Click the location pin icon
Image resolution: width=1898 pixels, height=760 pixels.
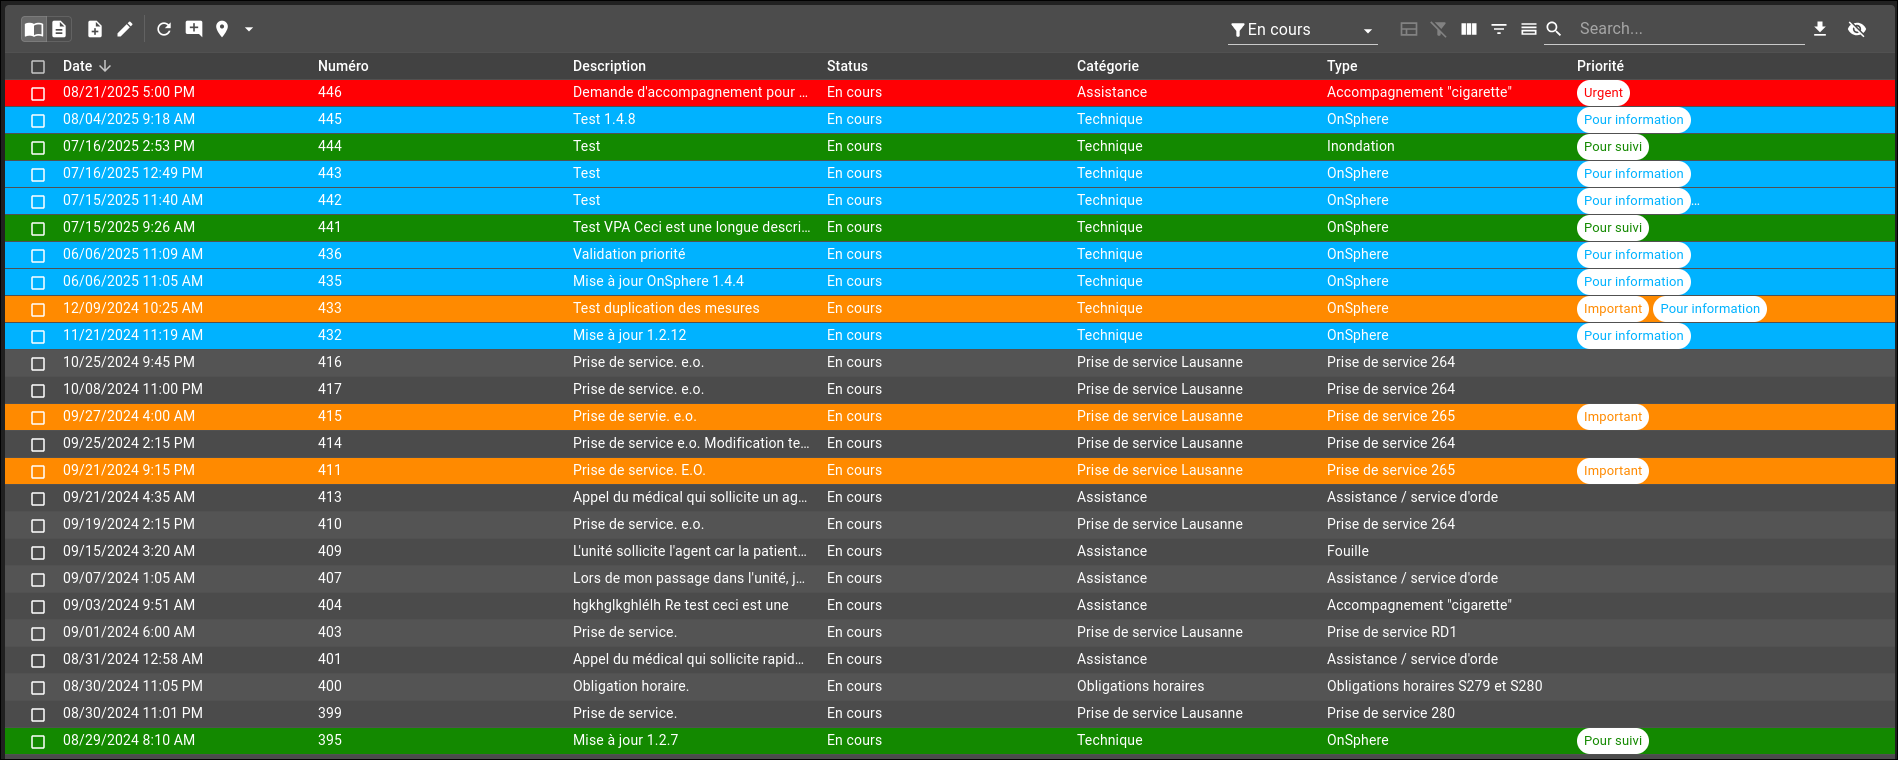pyautogui.click(x=222, y=29)
